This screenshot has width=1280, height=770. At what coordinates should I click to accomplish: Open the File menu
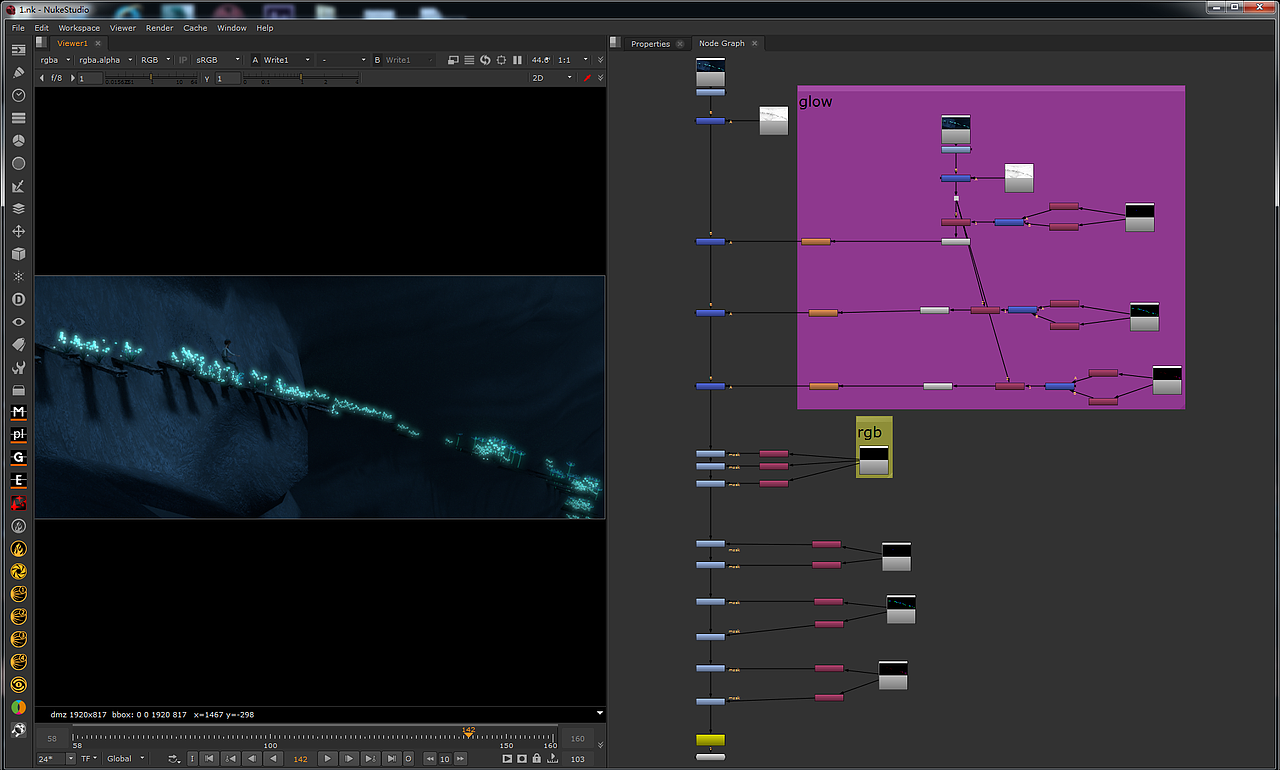point(18,28)
